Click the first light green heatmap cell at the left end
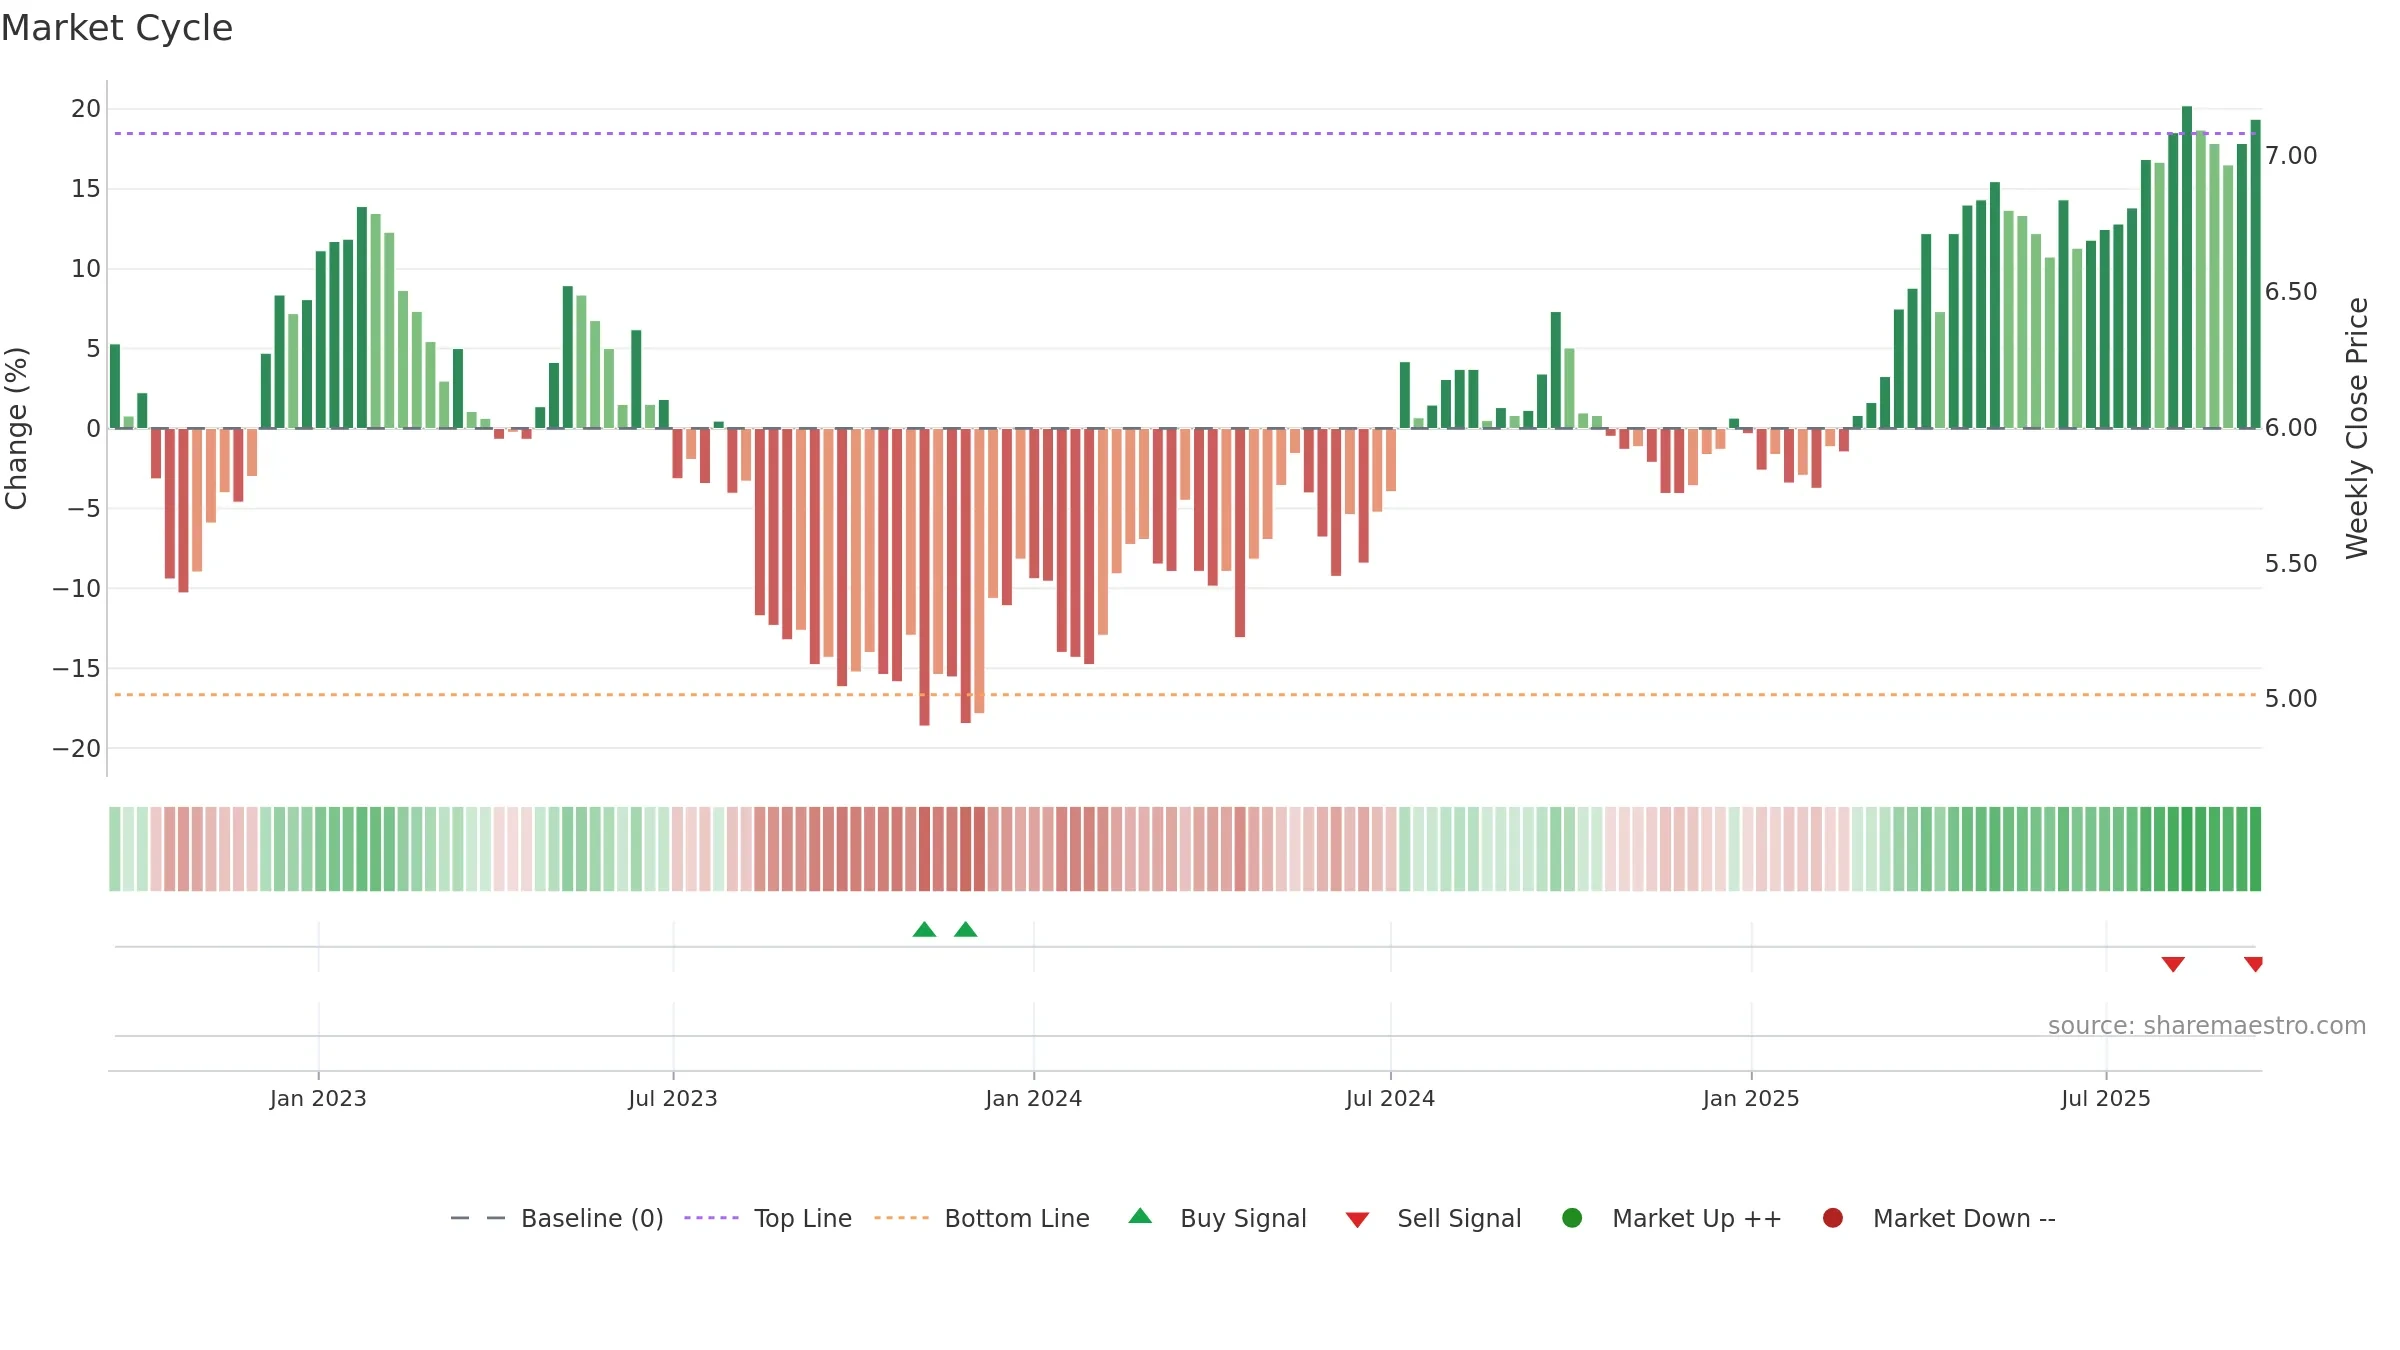This screenshot has height=1350, width=2400. [x=114, y=849]
